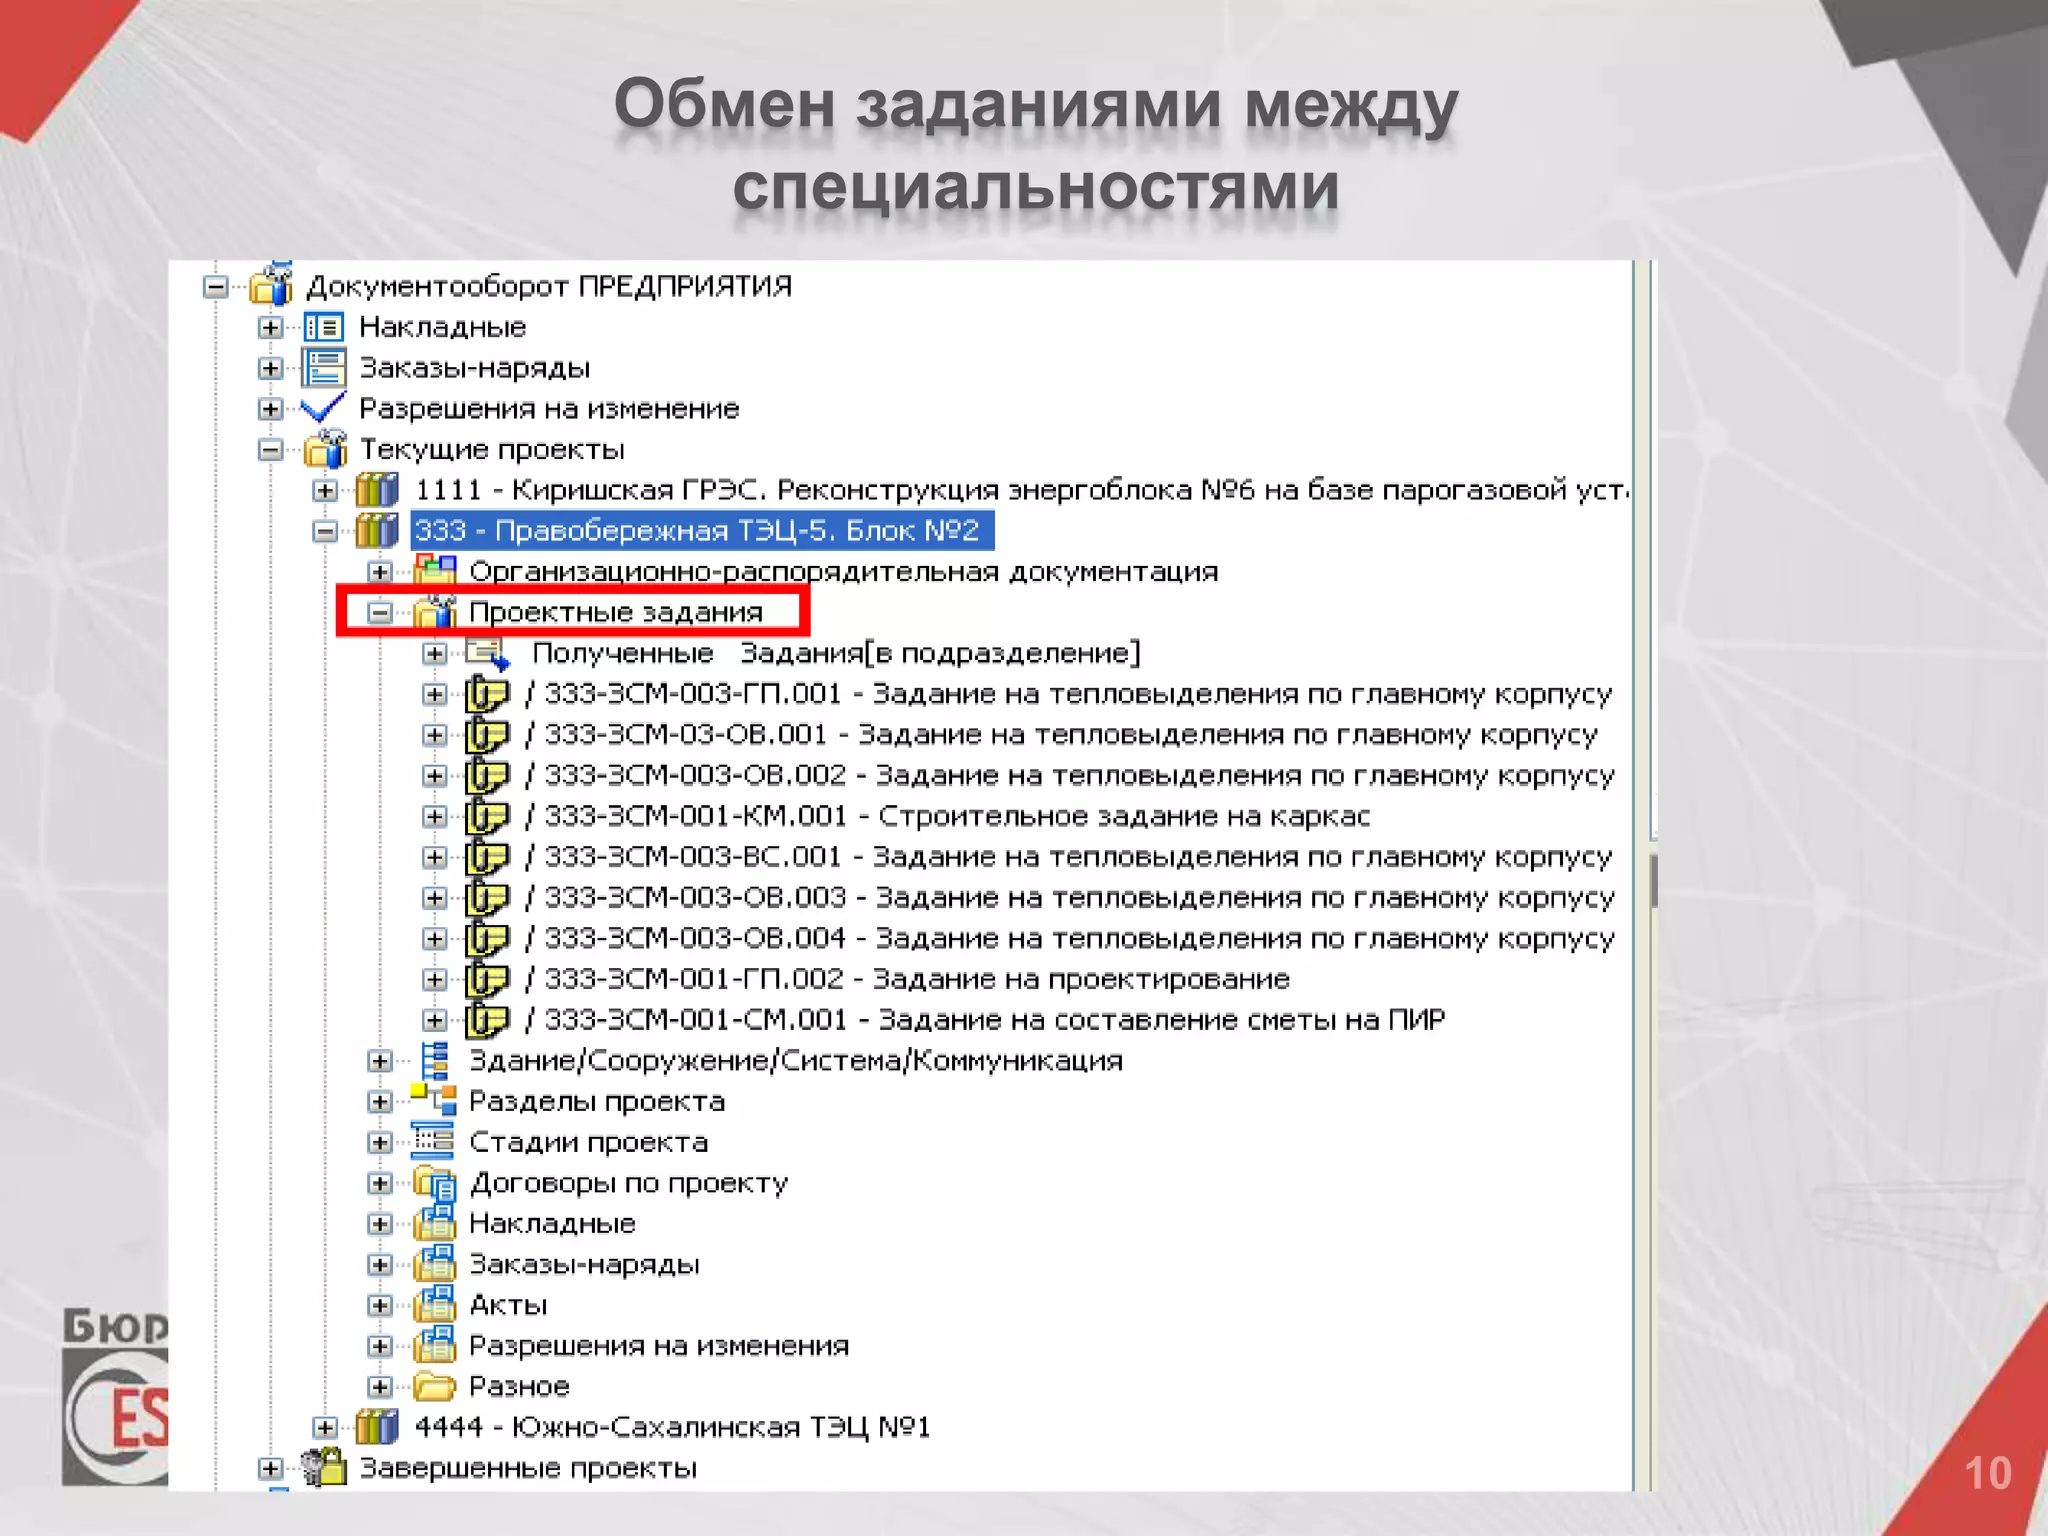Click the Стадии проекта icon
Screen dimensions: 2048x1536
pos(433,1141)
